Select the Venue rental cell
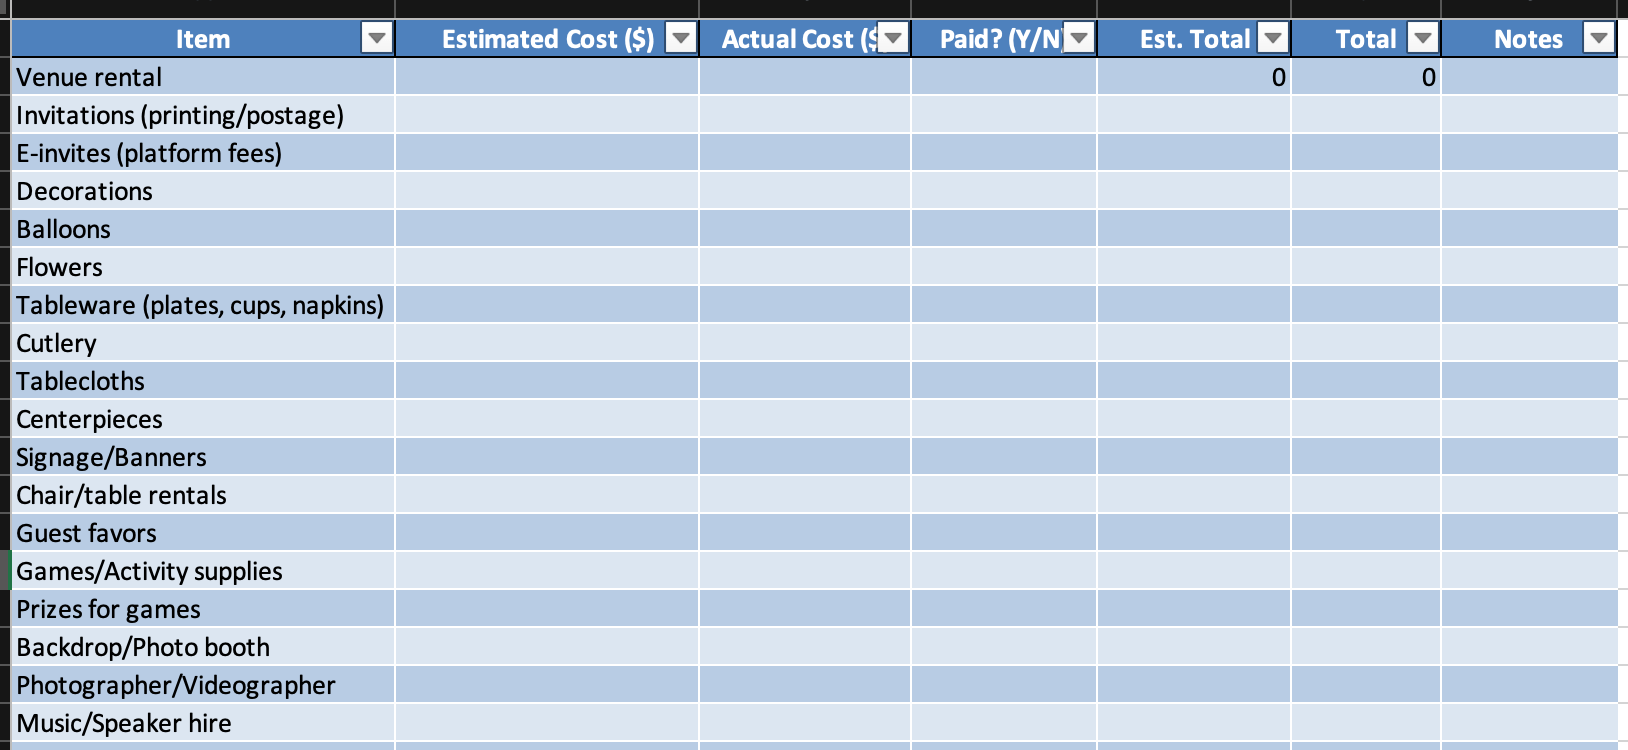The height and width of the screenshot is (750, 1628). pos(202,77)
